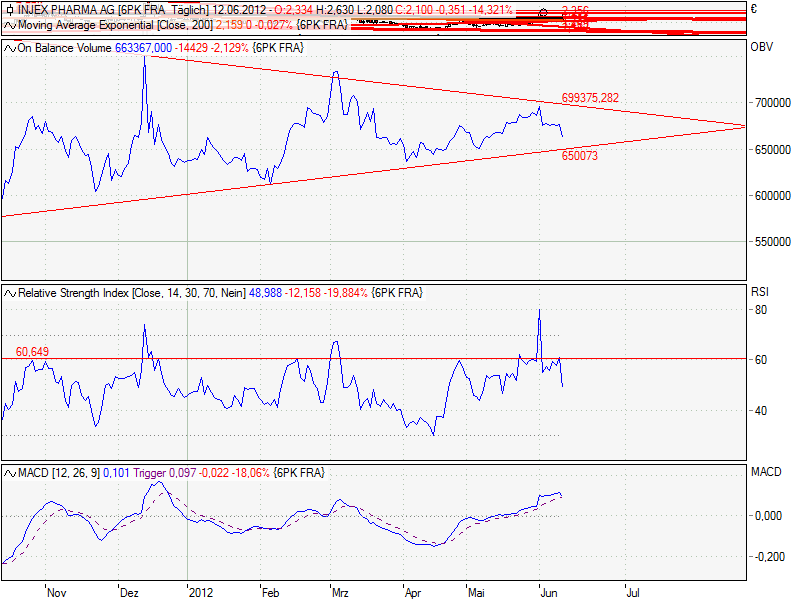The image size is (800, 600).
Task: Click the Jul label on the time axis
Action: [633, 593]
